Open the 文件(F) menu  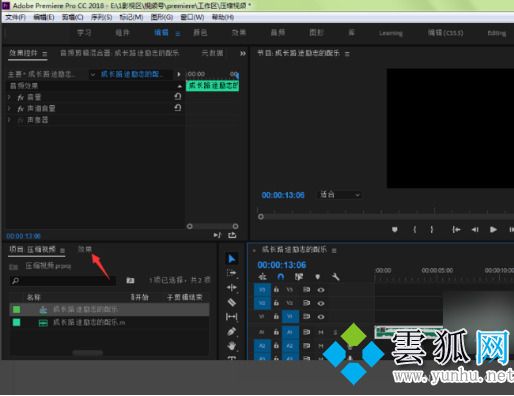[x=15, y=17]
